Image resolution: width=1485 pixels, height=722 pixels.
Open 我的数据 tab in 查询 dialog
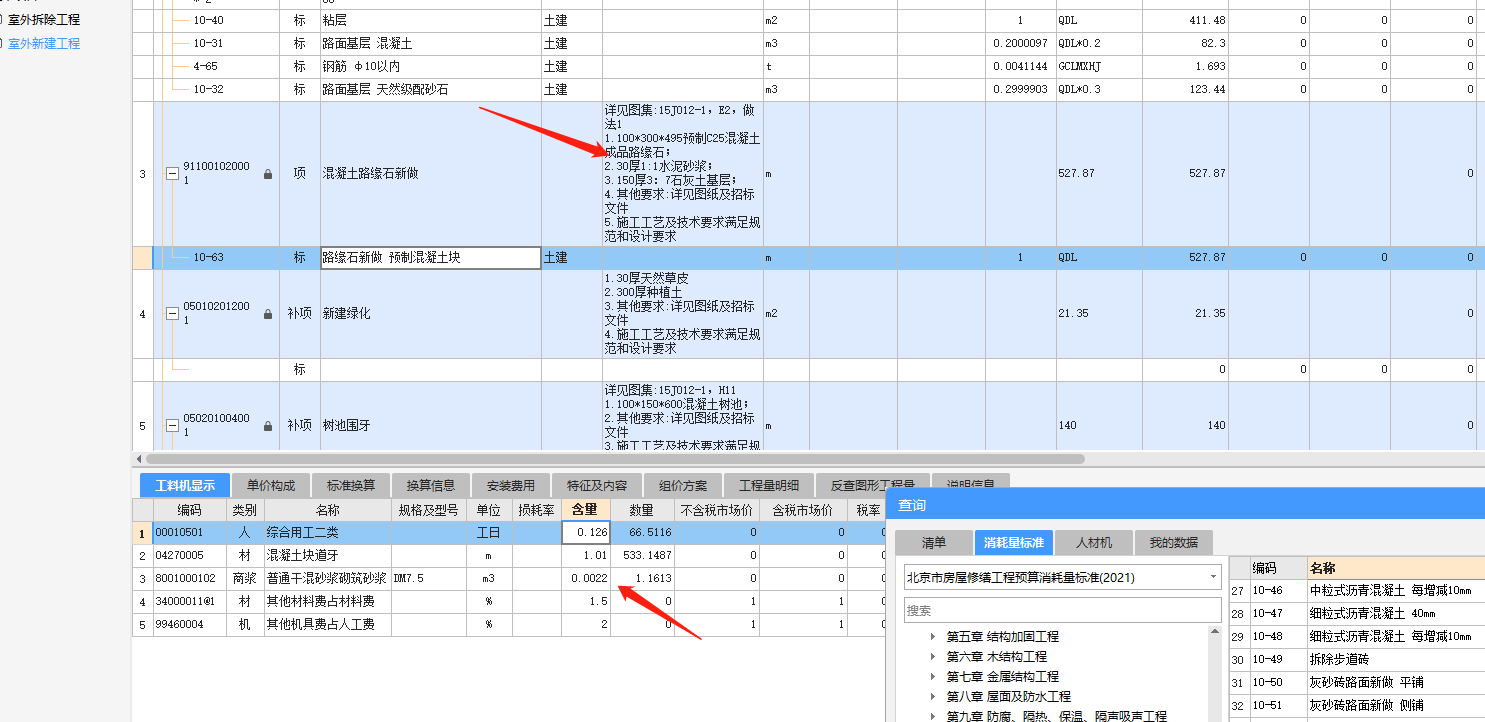(1173, 543)
